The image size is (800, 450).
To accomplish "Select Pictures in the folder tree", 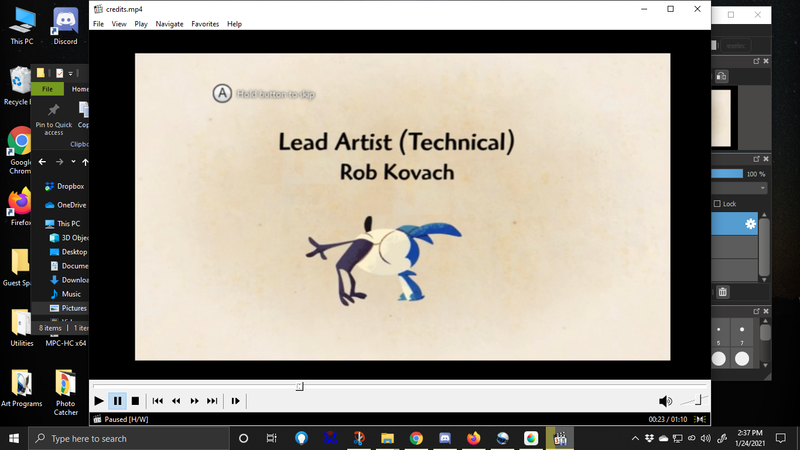I will click(73, 308).
